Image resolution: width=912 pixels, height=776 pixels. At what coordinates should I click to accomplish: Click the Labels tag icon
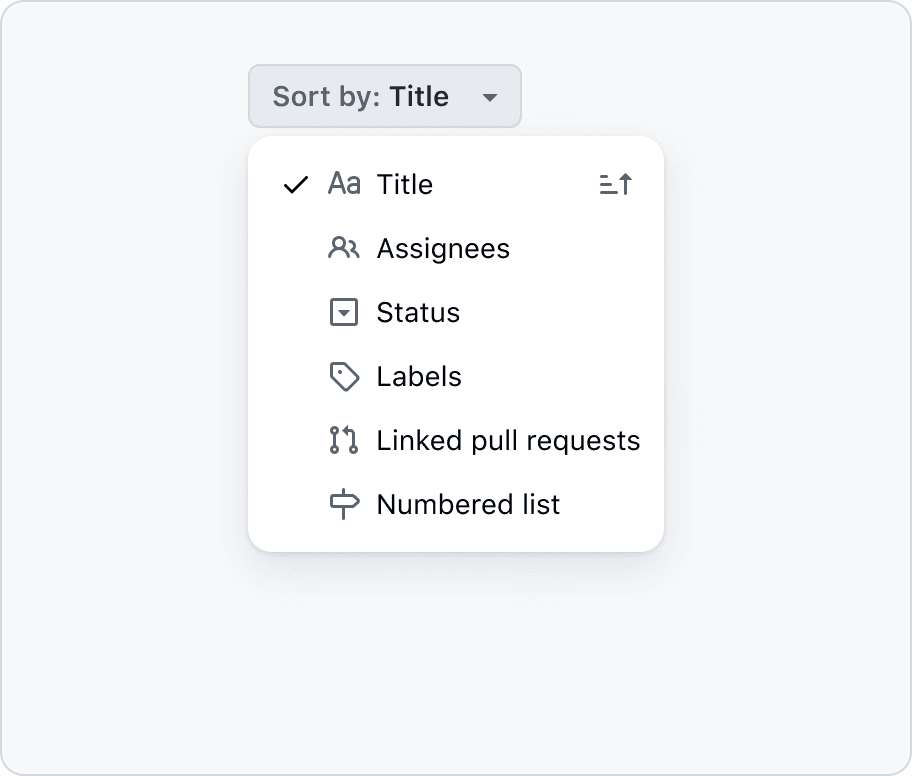click(x=344, y=377)
